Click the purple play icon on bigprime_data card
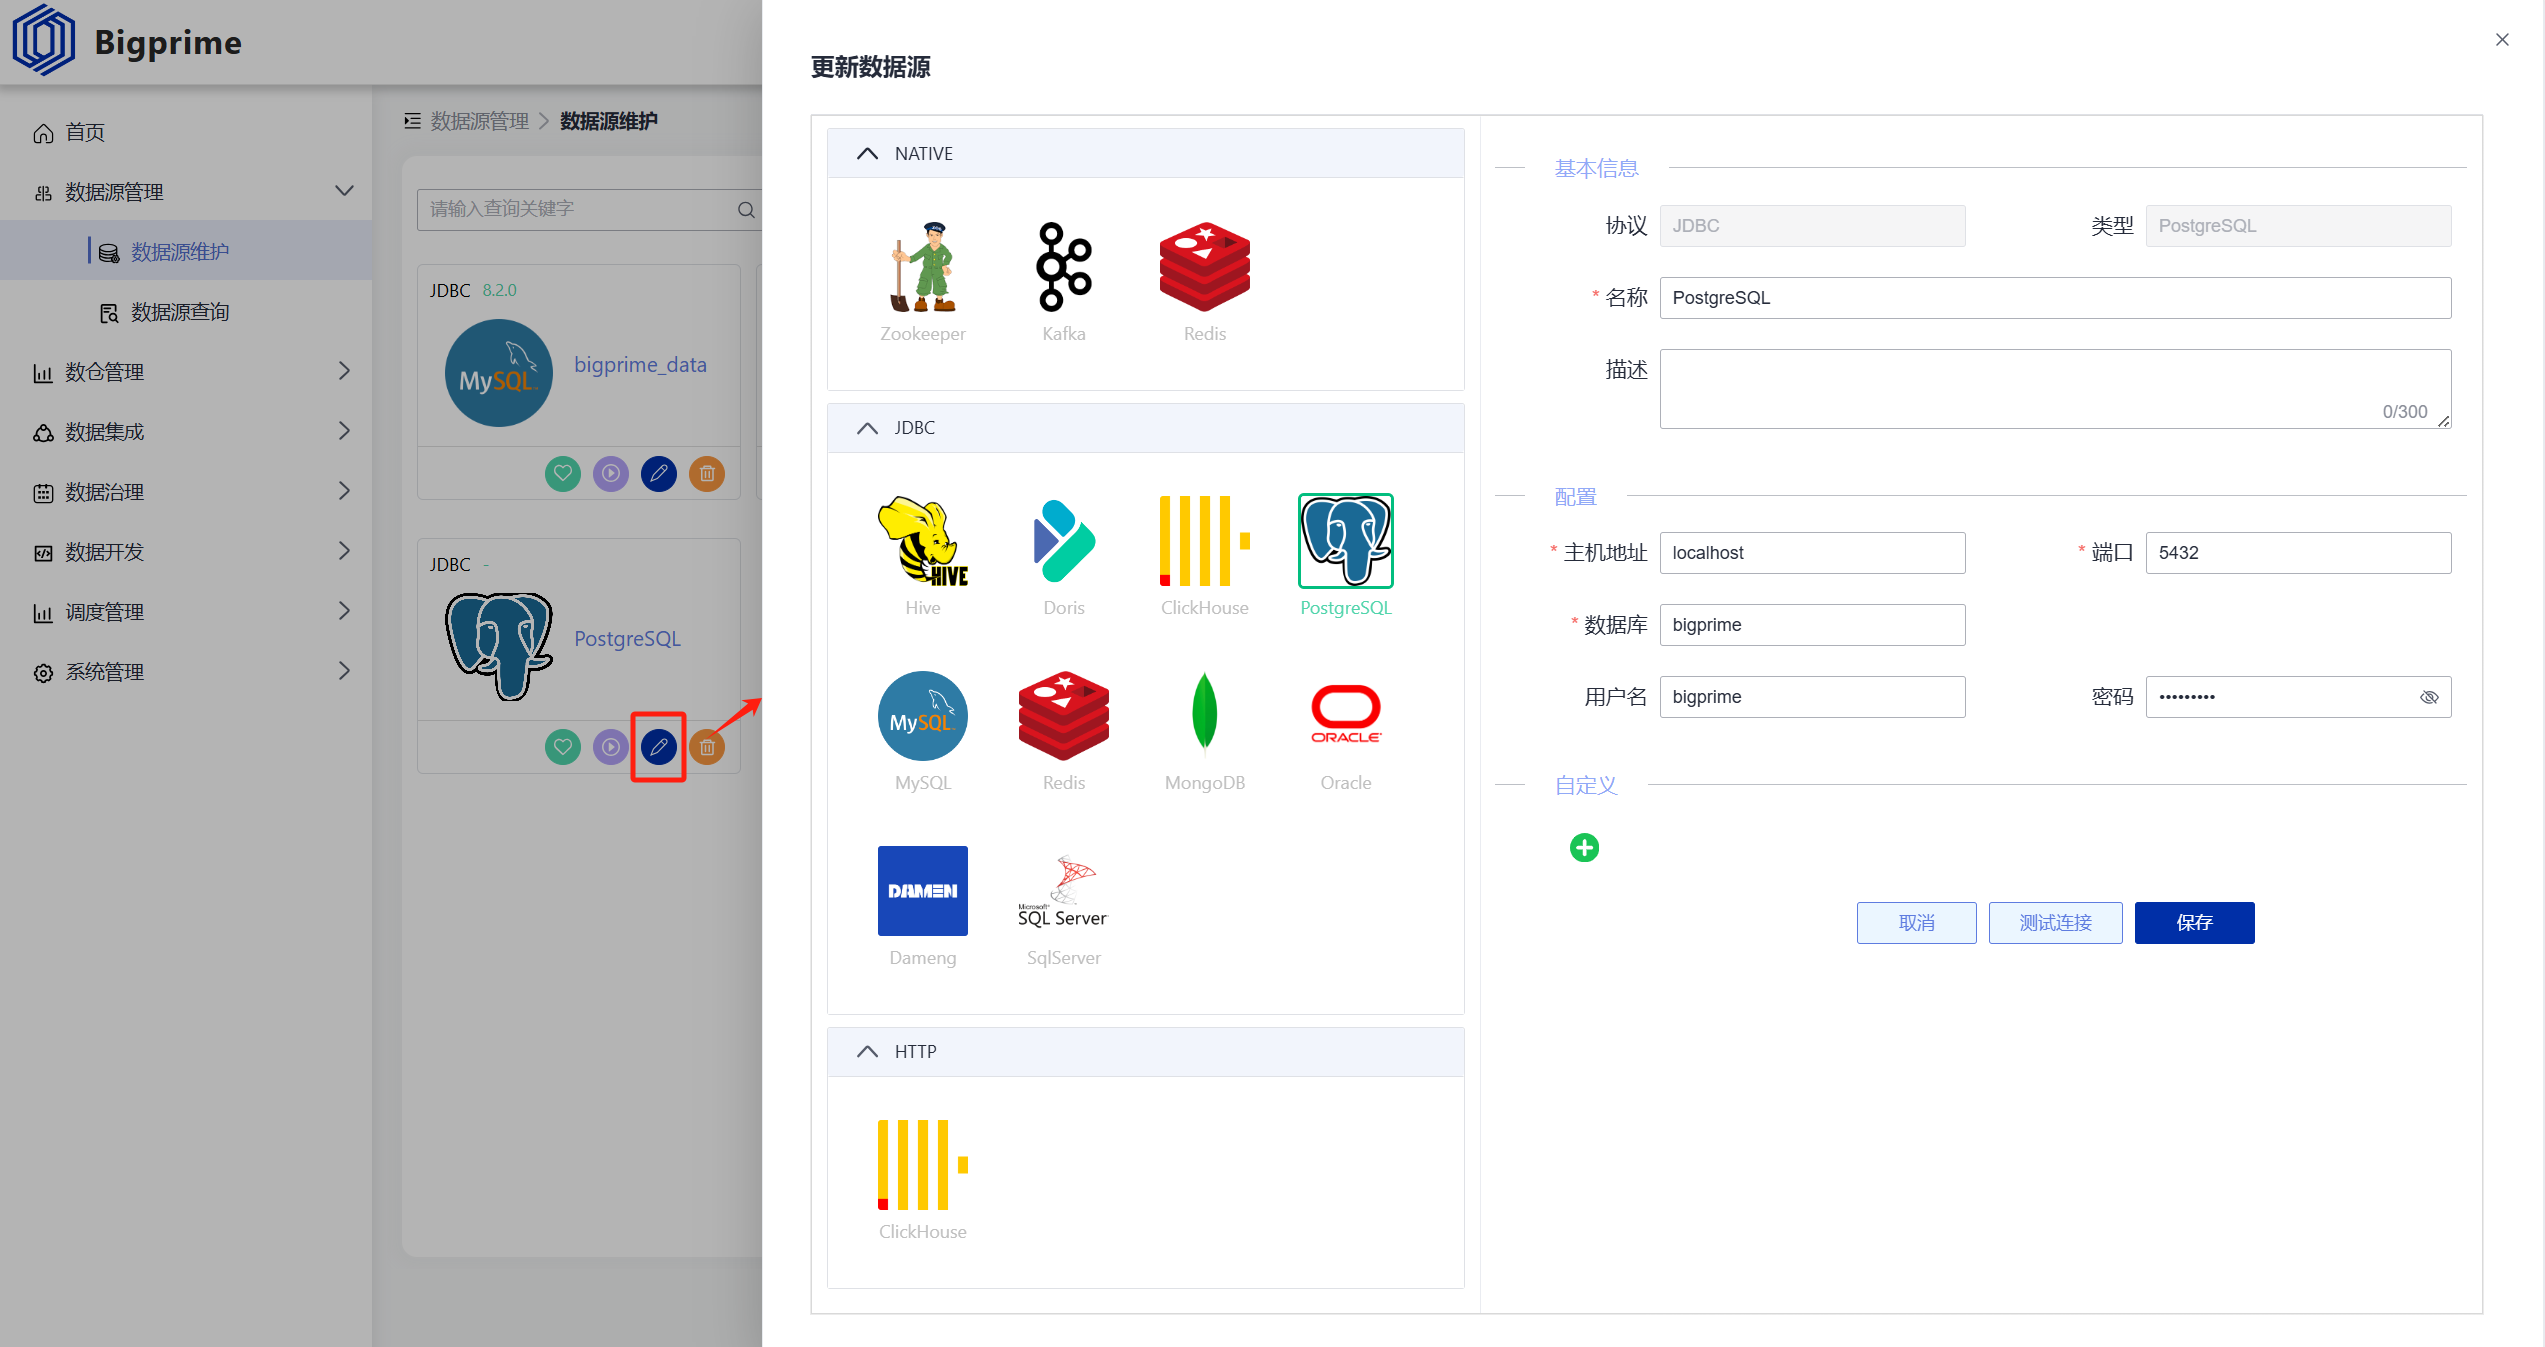Viewport: 2545px width, 1347px height. (611, 473)
